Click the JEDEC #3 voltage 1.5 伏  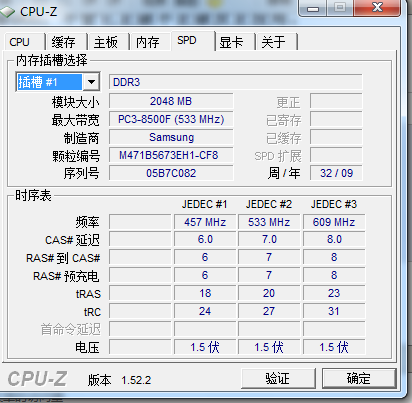(334, 347)
